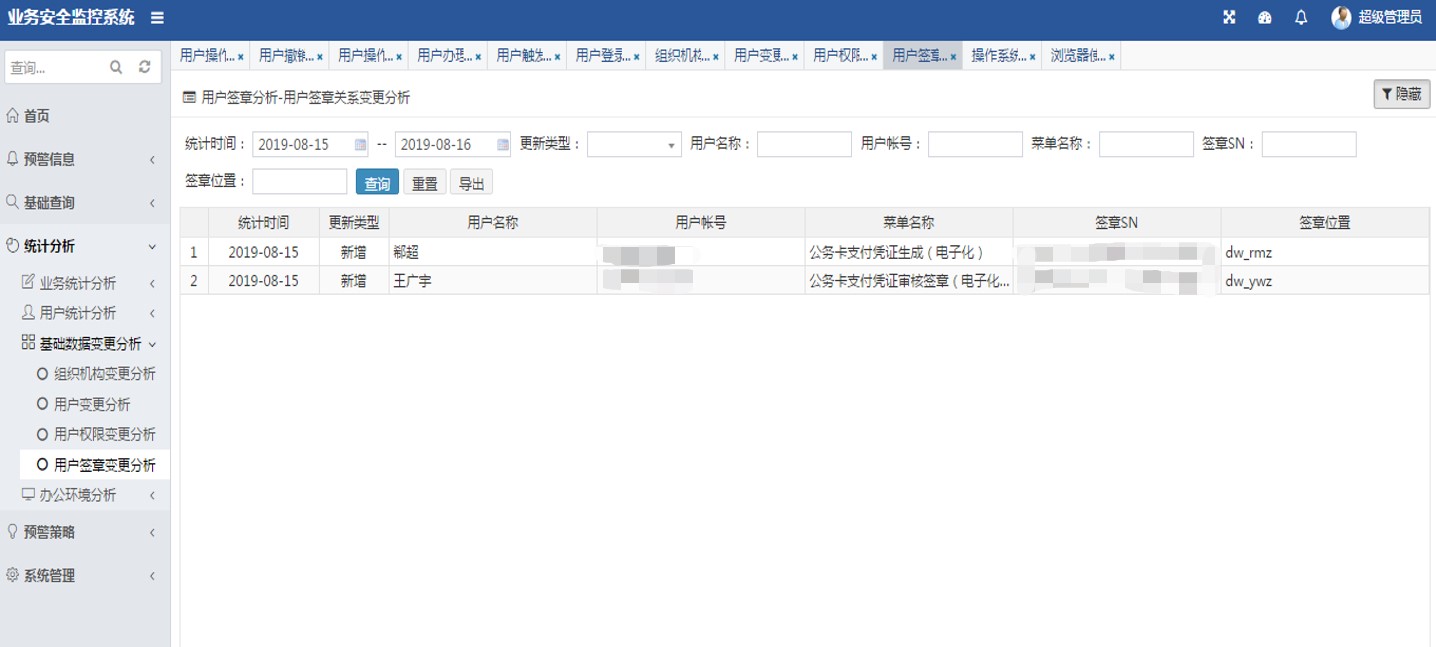This screenshot has height=647, width=1436.
Task: Click the 签章SN input field
Action: pyautogui.click(x=1308, y=145)
